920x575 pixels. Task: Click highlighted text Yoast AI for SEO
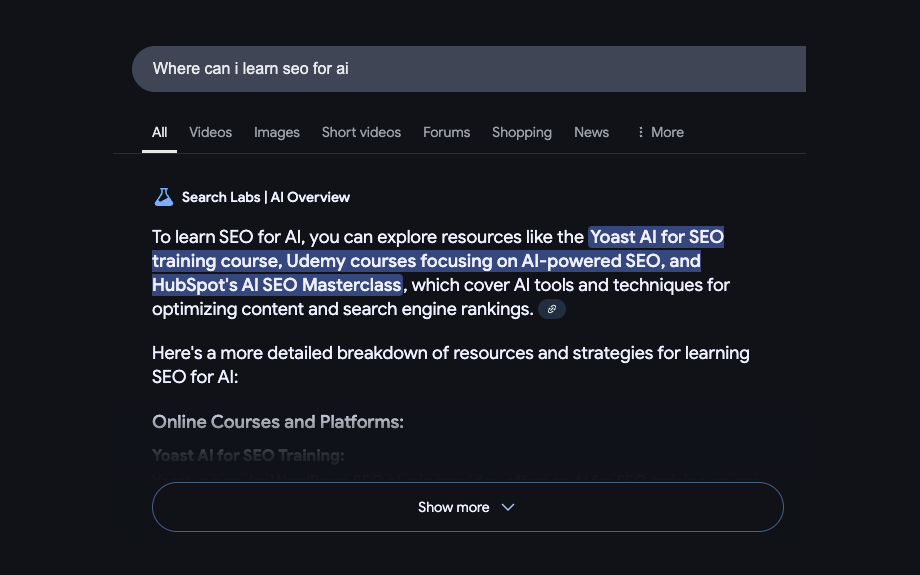pyautogui.click(x=657, y=237)
